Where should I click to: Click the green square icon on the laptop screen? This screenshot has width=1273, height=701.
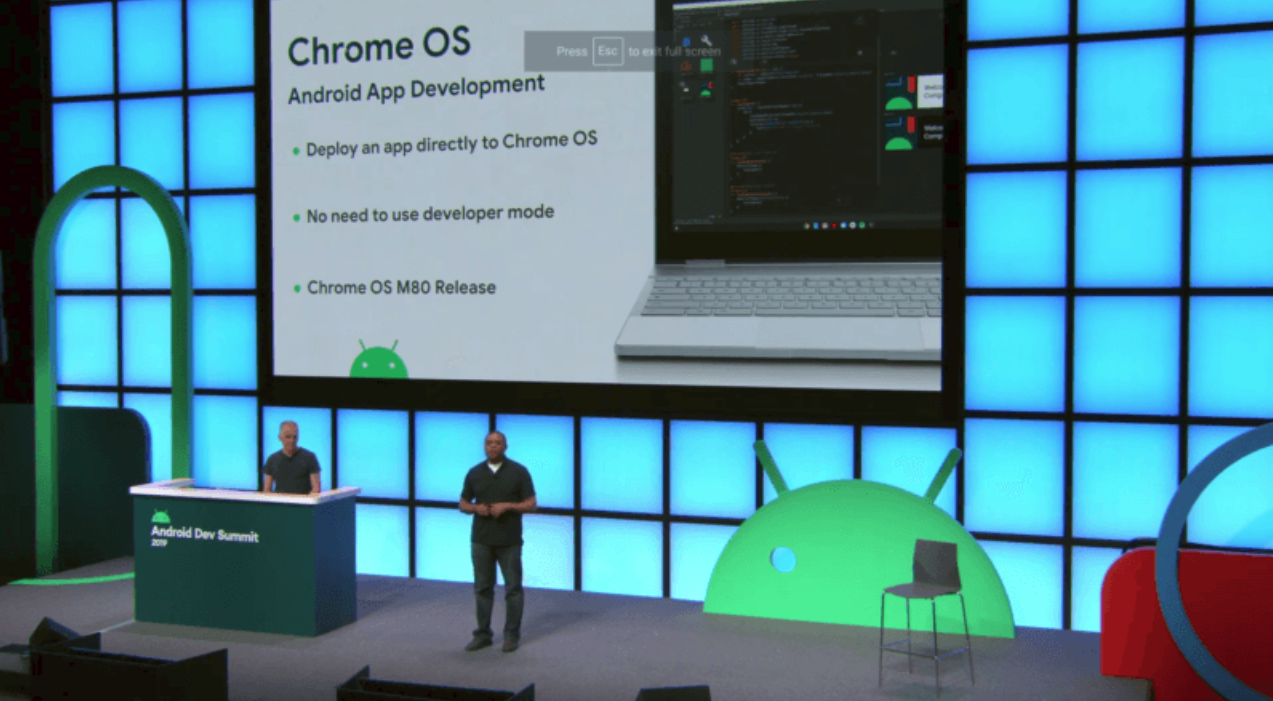coord(706,66)
